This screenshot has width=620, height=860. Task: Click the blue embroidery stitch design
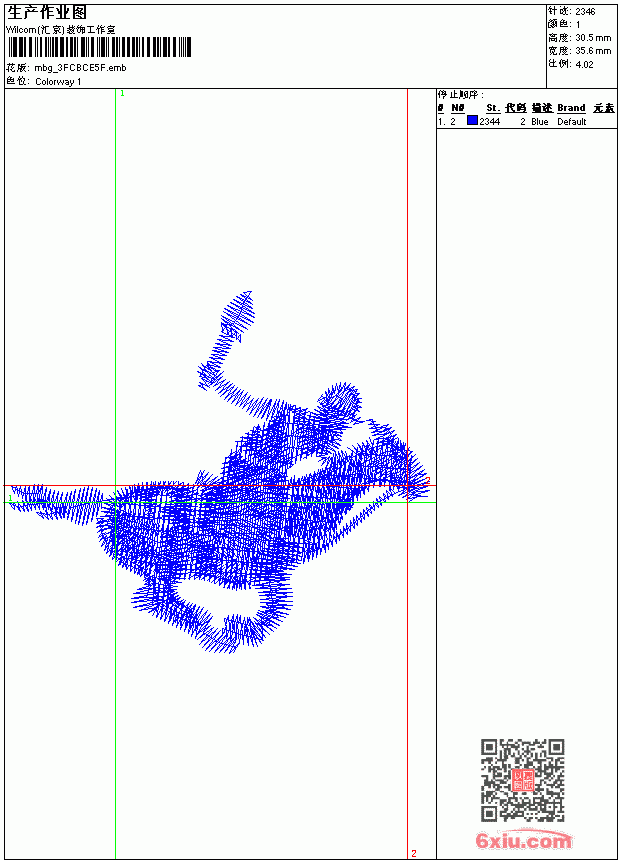[219, 473]
